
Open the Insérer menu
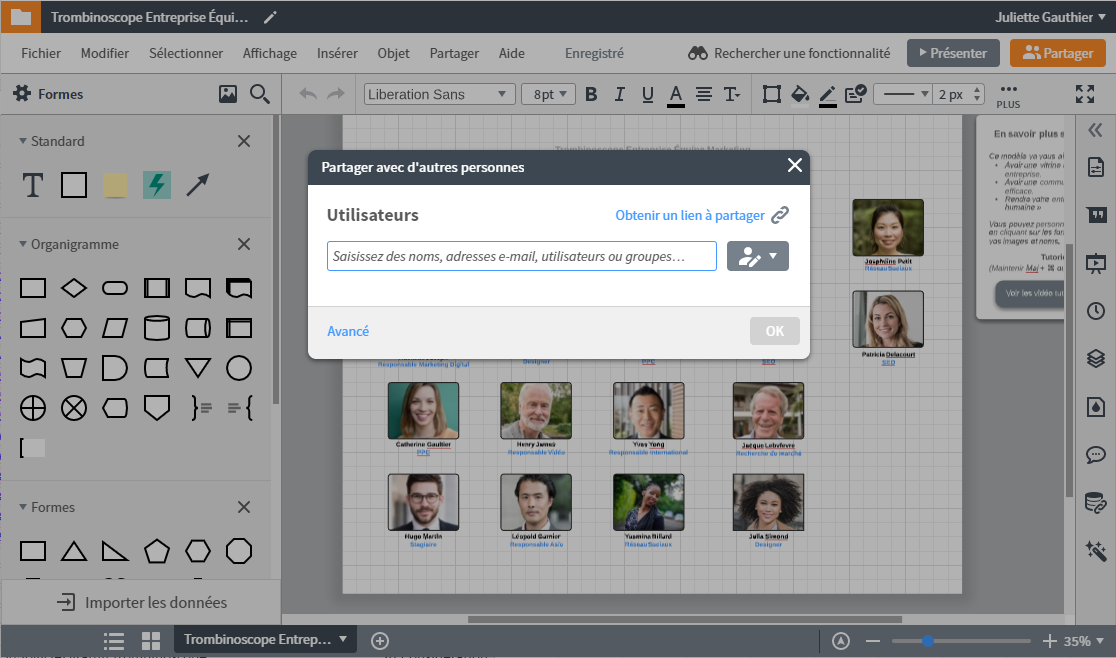point(337,53)
